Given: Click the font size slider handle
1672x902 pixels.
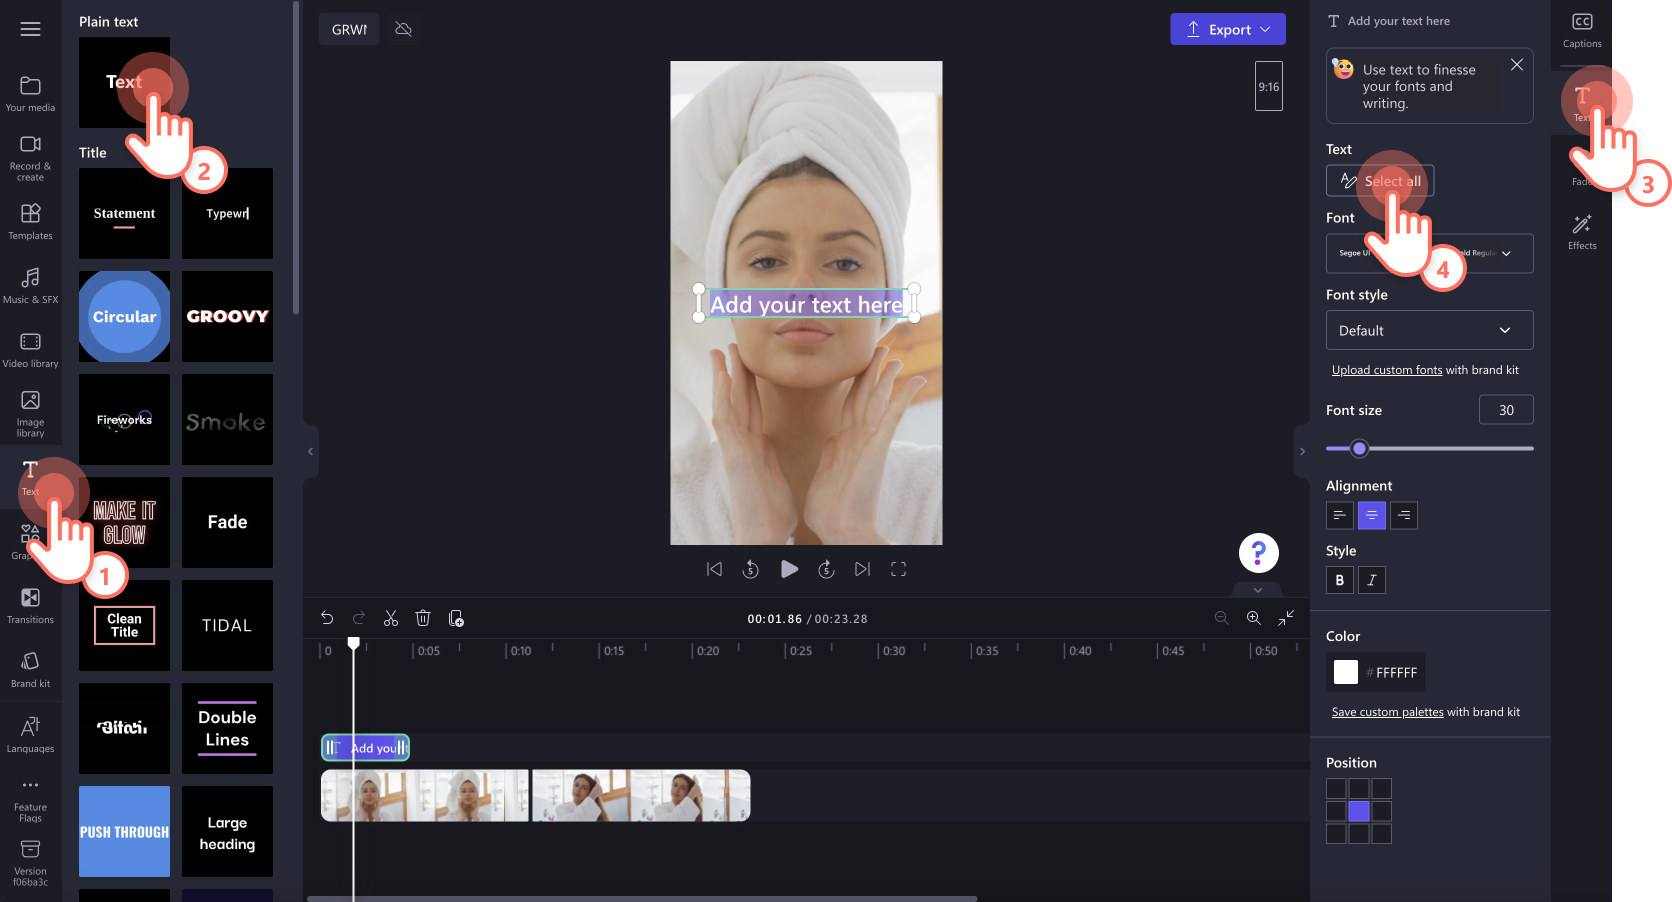Looking at the screenshot, I should (x=1359, y=448).
